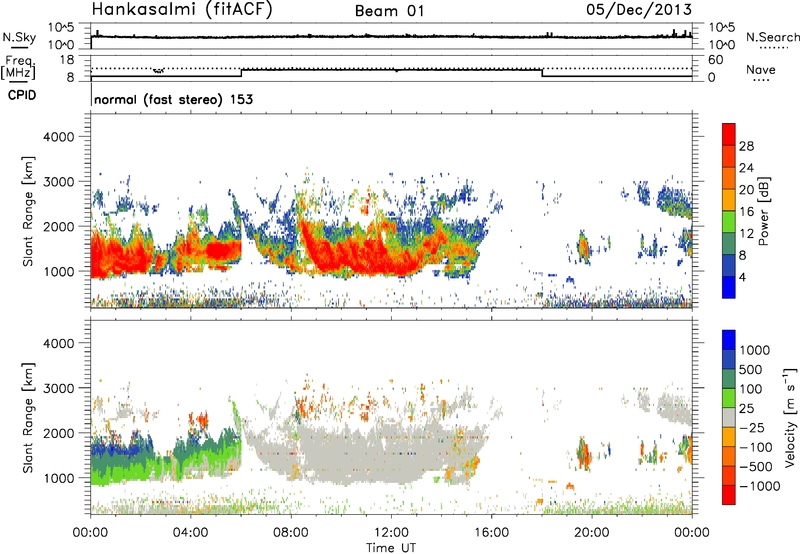800x554 pixels.
Task: Select the '500' velocity colorbar label
Action: click(x=752, y=369)
